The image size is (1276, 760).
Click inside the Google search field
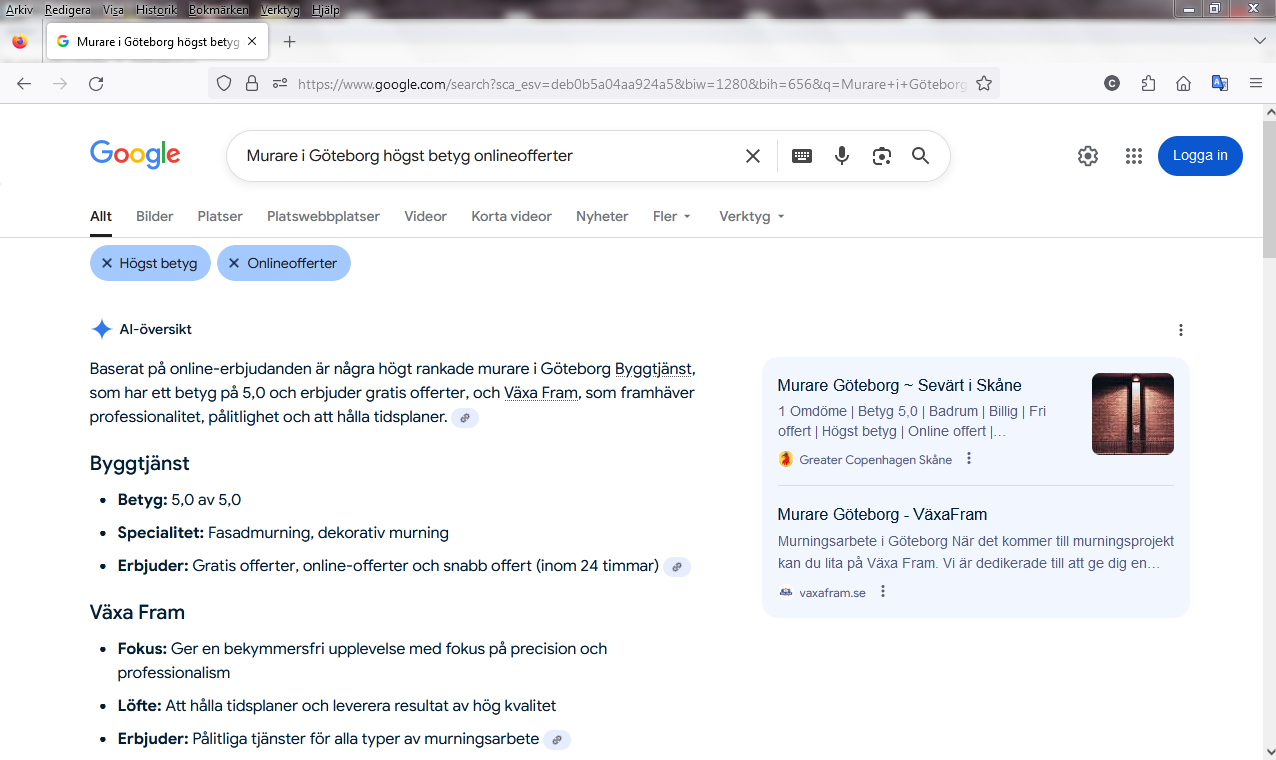(480, 156)
